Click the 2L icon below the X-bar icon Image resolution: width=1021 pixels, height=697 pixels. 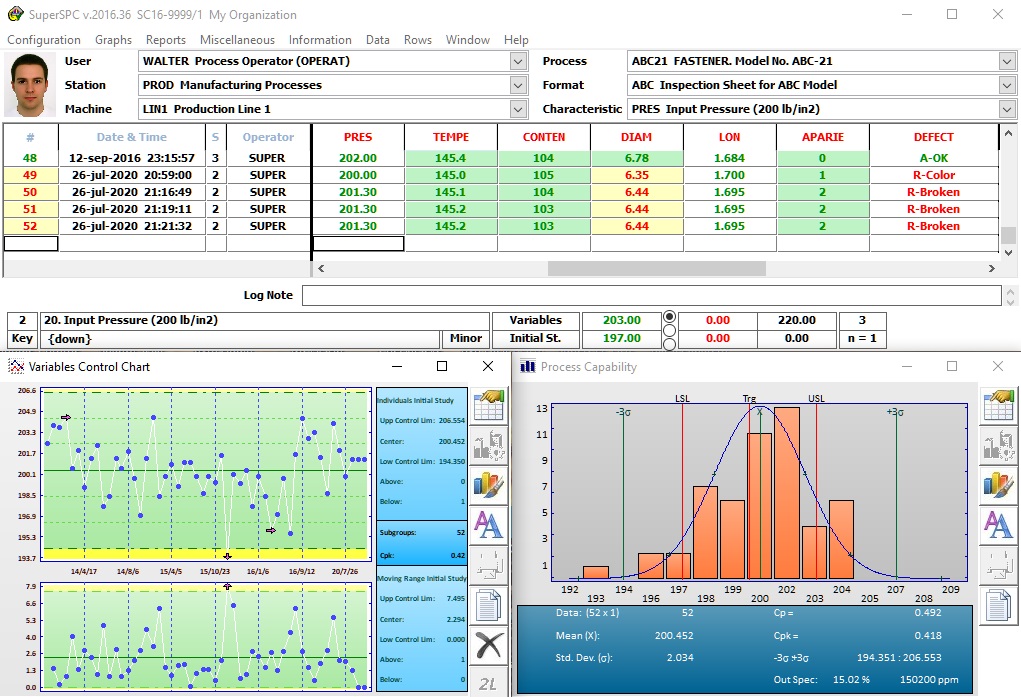tap(488, 682)
